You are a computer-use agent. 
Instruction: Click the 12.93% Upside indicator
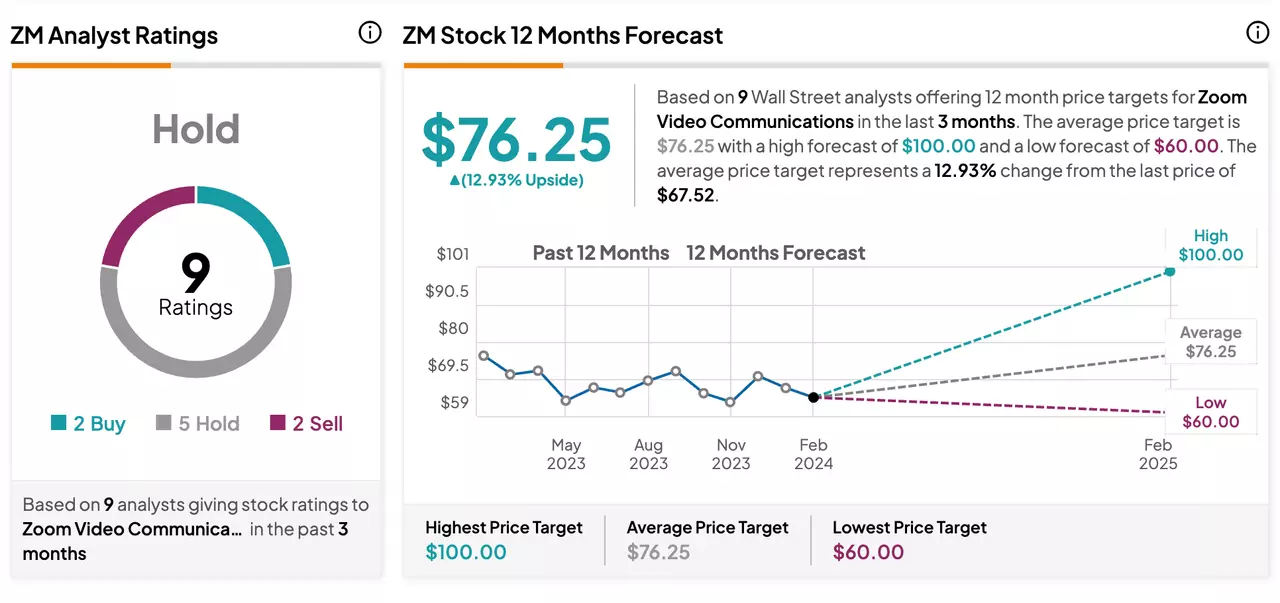pyautogui.click(x=516, y=180)
